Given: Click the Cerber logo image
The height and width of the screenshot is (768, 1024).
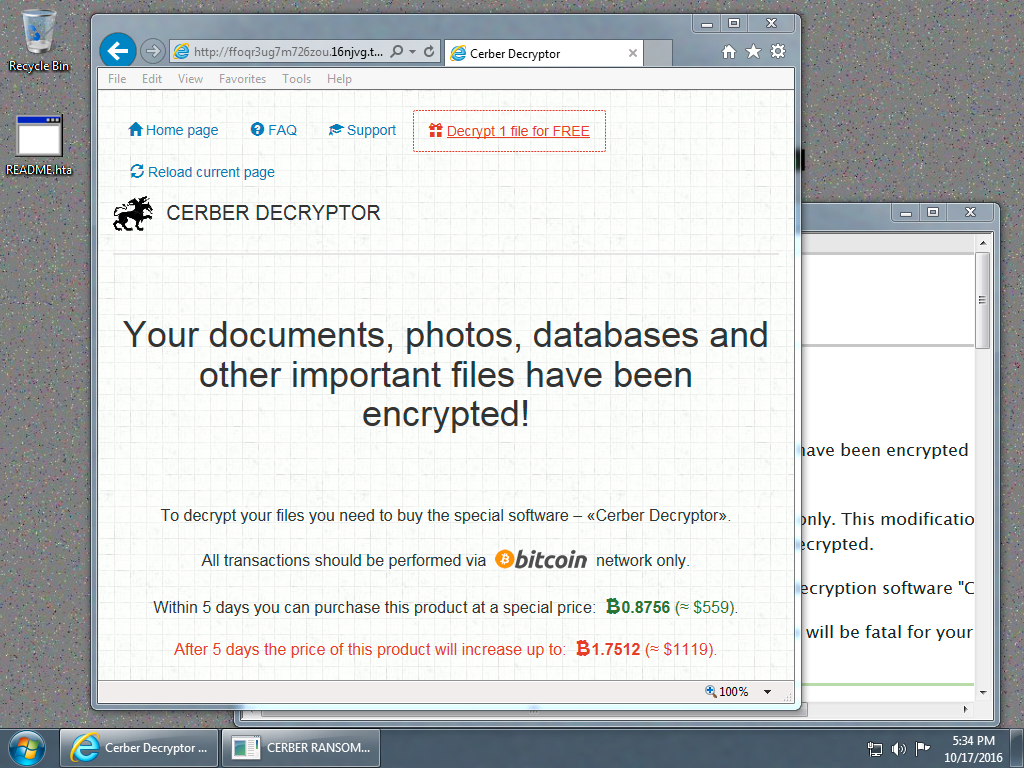Looking at the screenshot, I should [133, 214].
